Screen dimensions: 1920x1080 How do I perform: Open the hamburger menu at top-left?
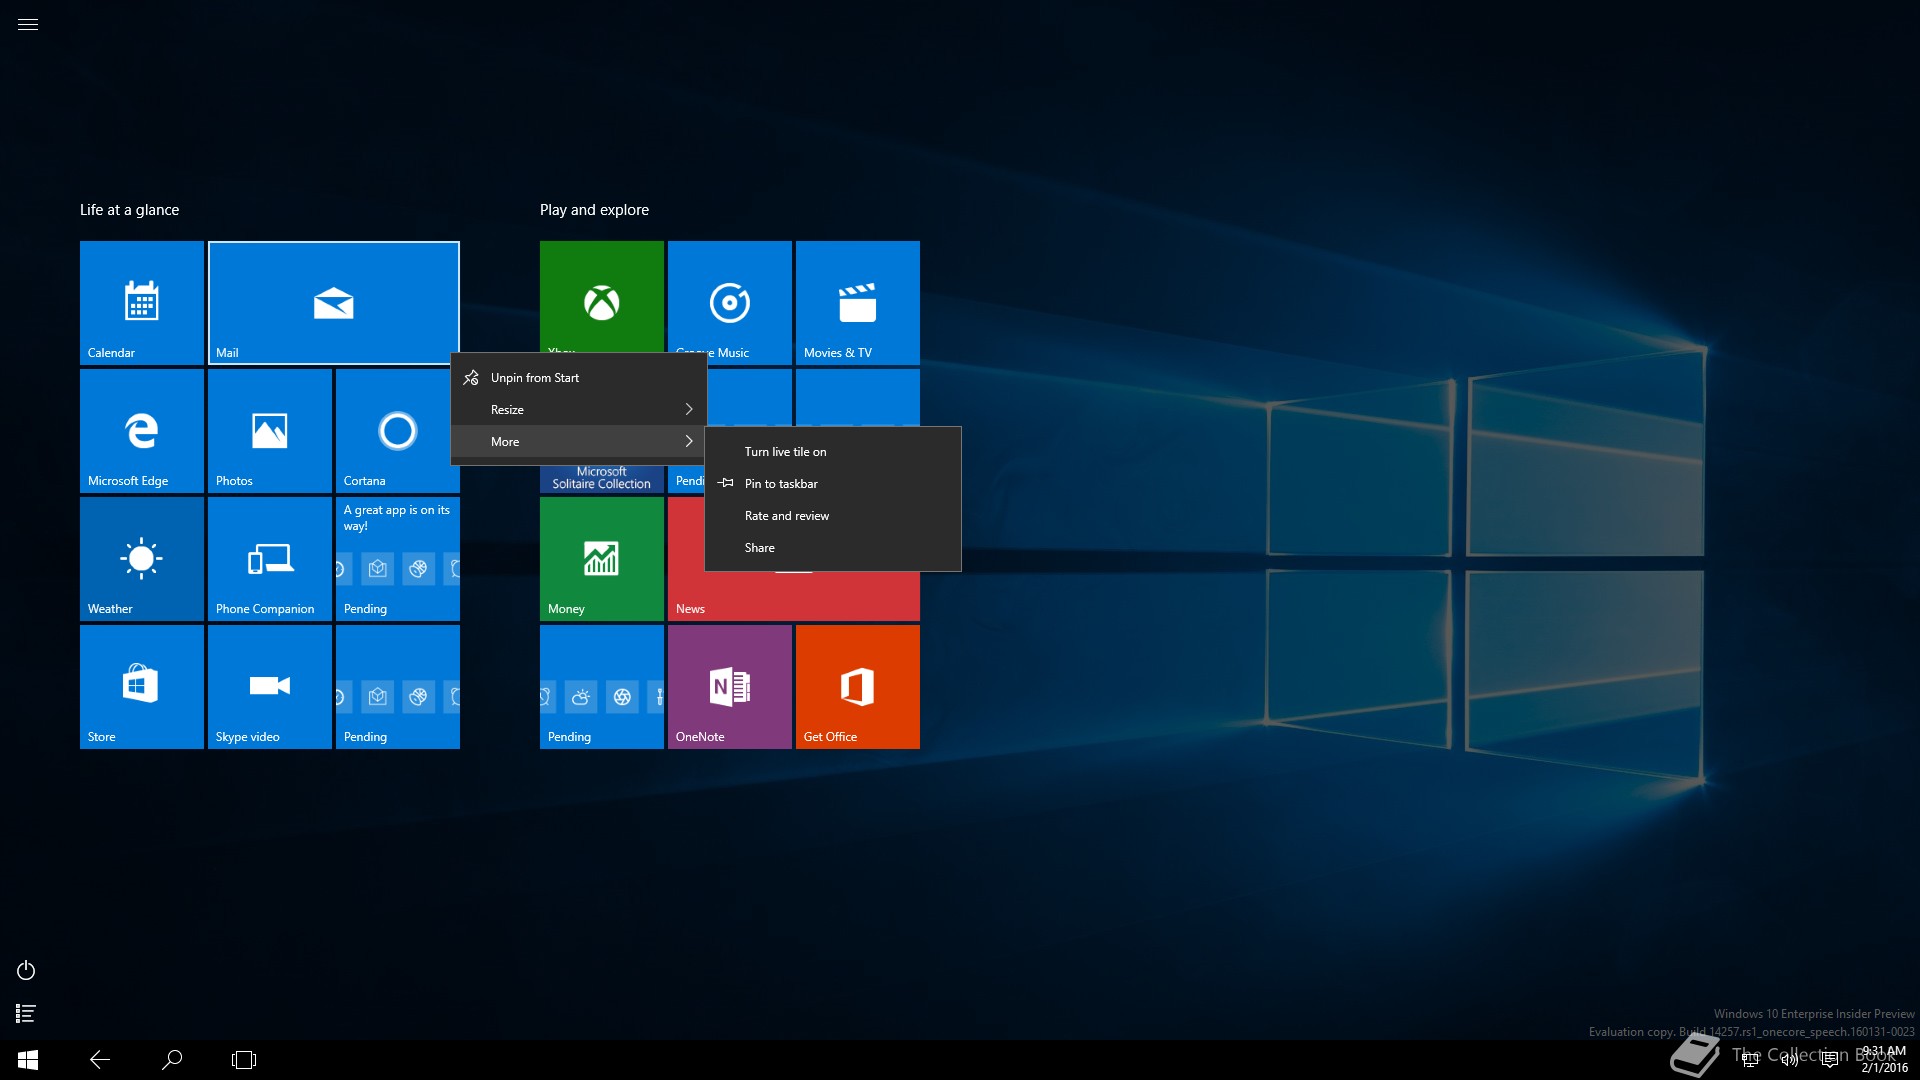(x=28, y=24)
